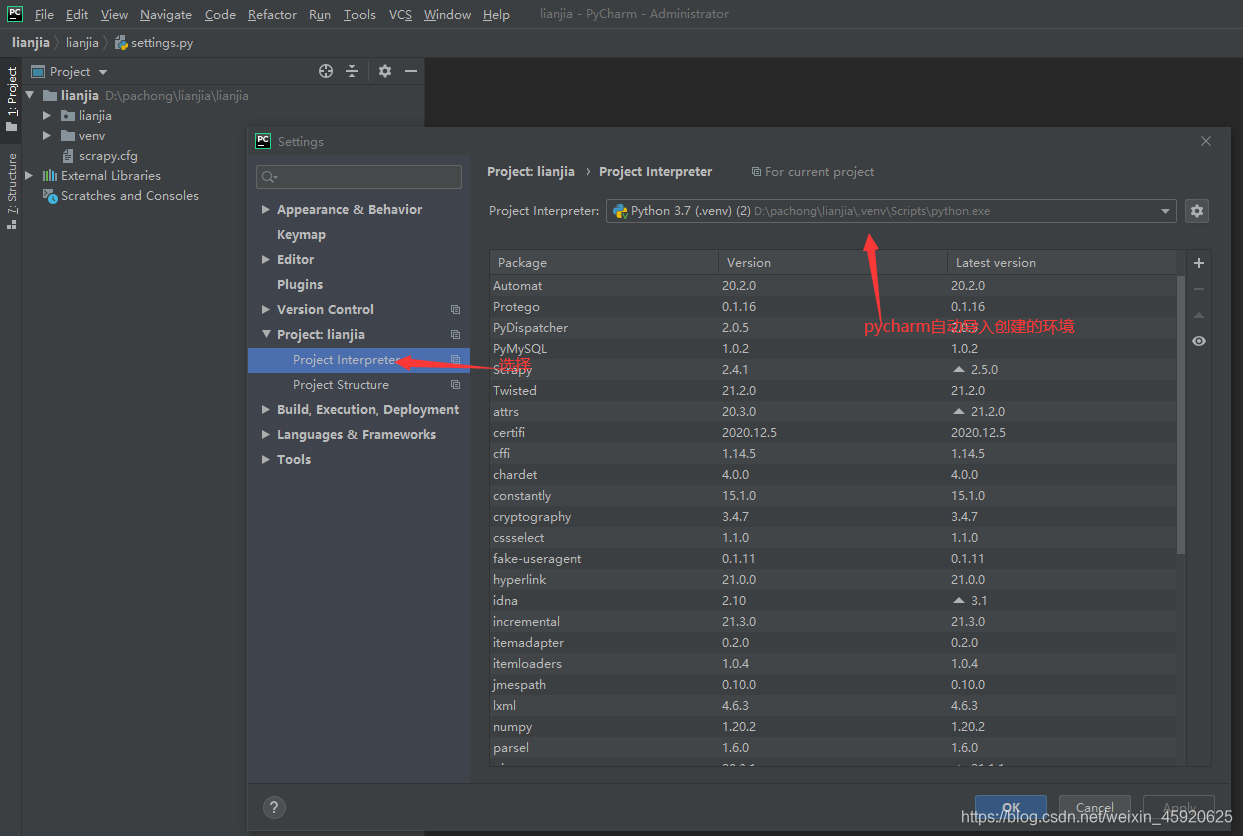Select the Automat package row
The width and height of the screenshot is (1243, 836).
click(x=833, y=286)
